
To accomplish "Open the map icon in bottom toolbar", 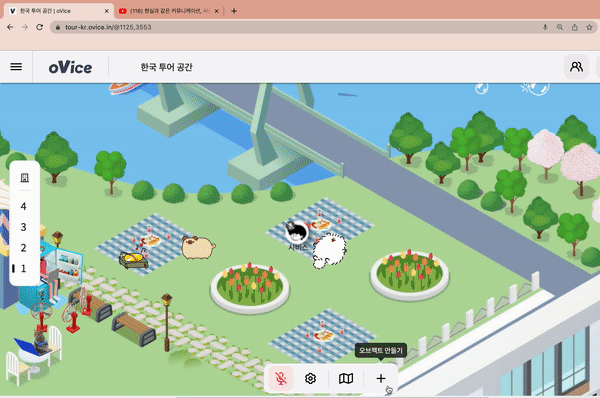I will click(x=346, y=378).
